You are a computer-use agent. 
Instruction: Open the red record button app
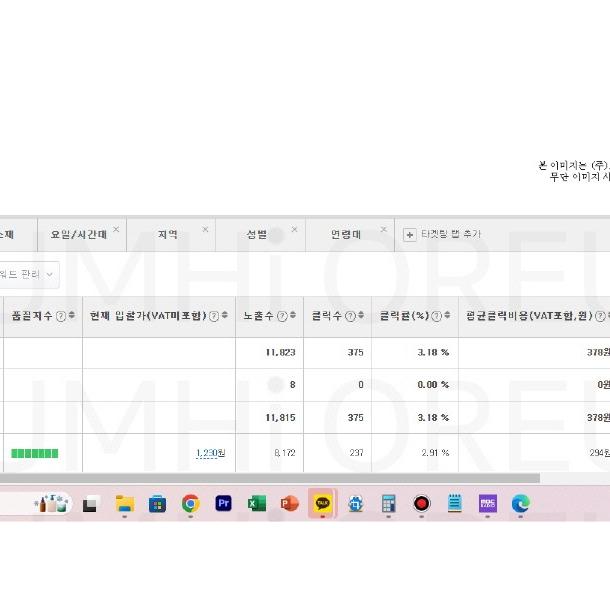point(422,504)
